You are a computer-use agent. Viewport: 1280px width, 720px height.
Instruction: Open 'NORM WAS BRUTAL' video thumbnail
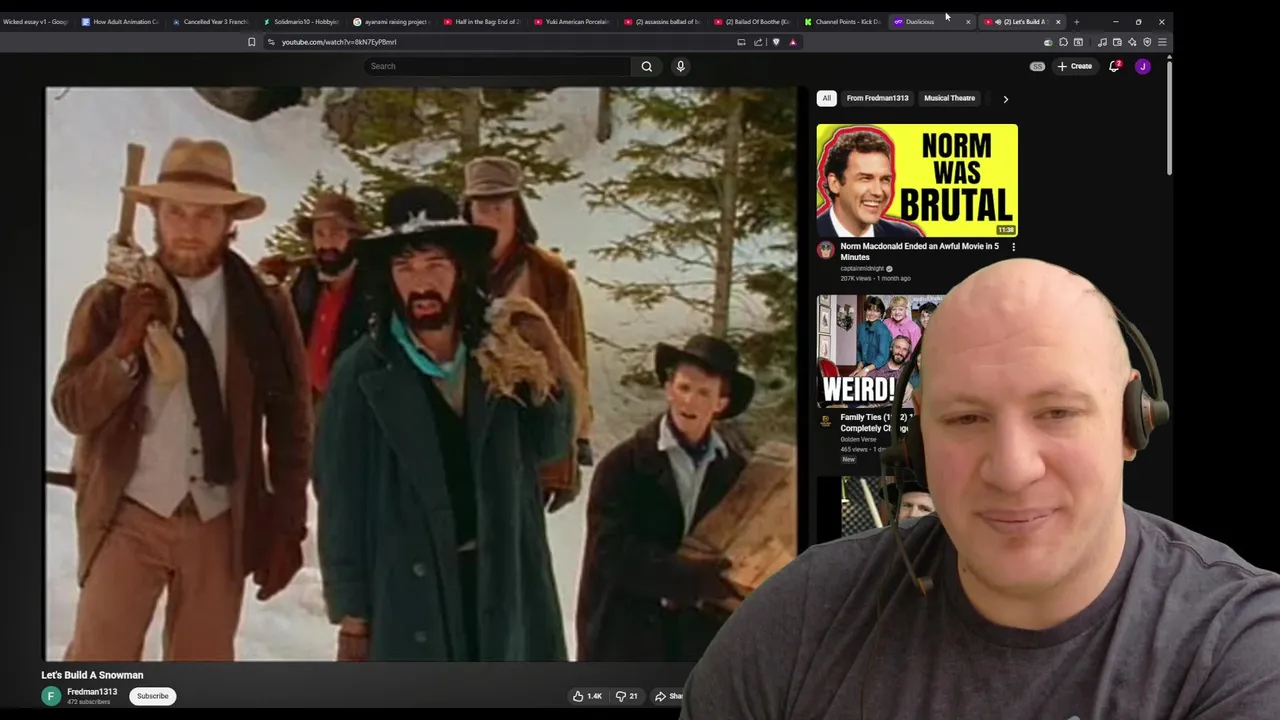pyautogui.click(x=917, y=180)
